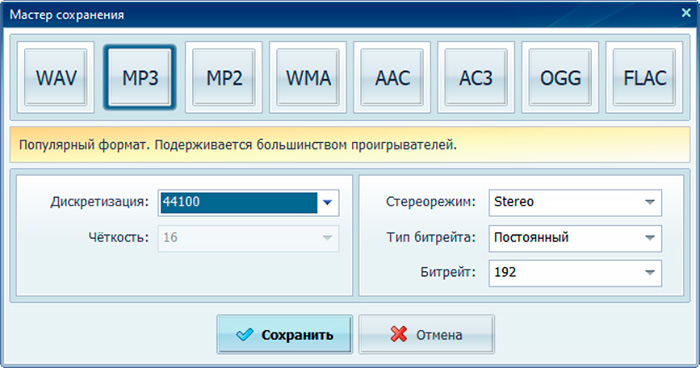Screen dimensions: 700x368
Task: Choose the MP3 format button
Action: [140, 77]
